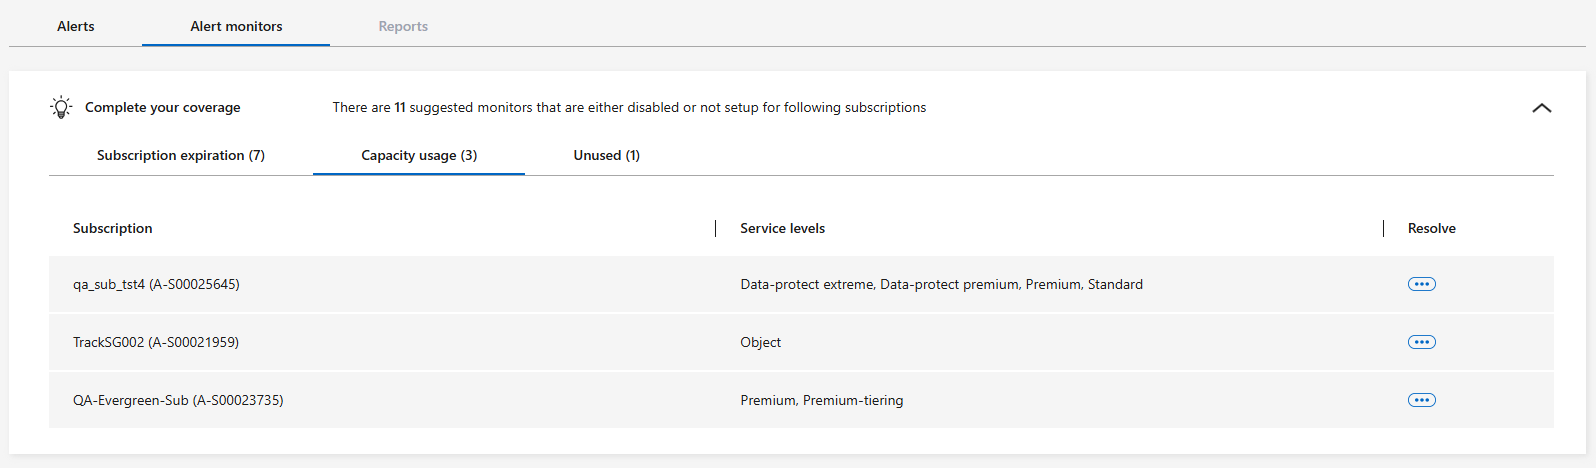Click the lightbulb coverage suggestion icon
The width and height of the screenshot is (1596, 468).
[x=61, y=107]
